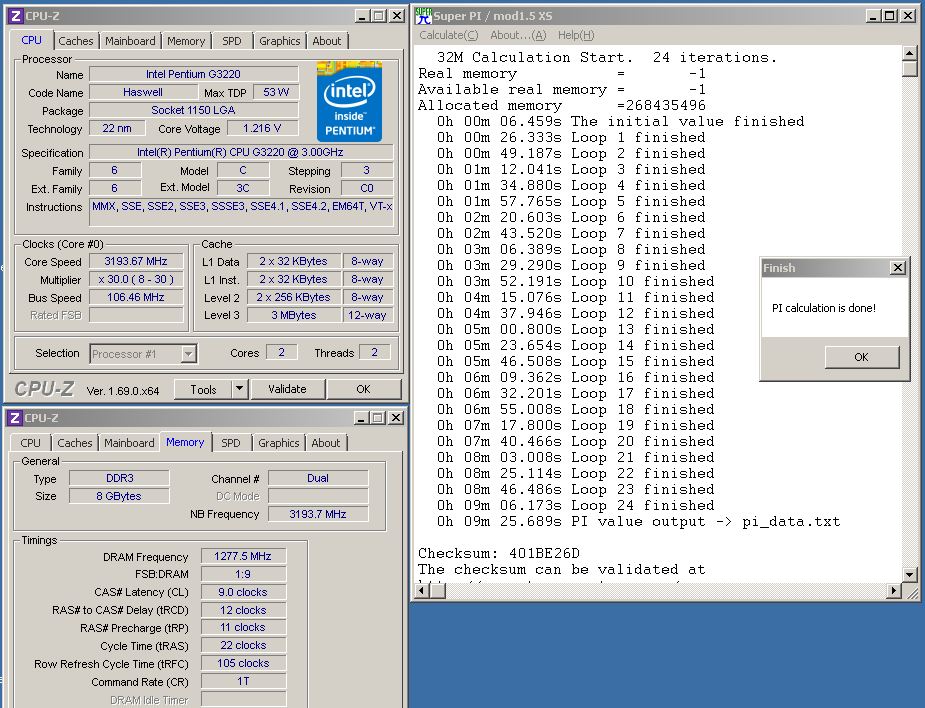Expand the Tools button dropdown arrow
This screenshot has width=925, height=708.
[x=239, y=389]
